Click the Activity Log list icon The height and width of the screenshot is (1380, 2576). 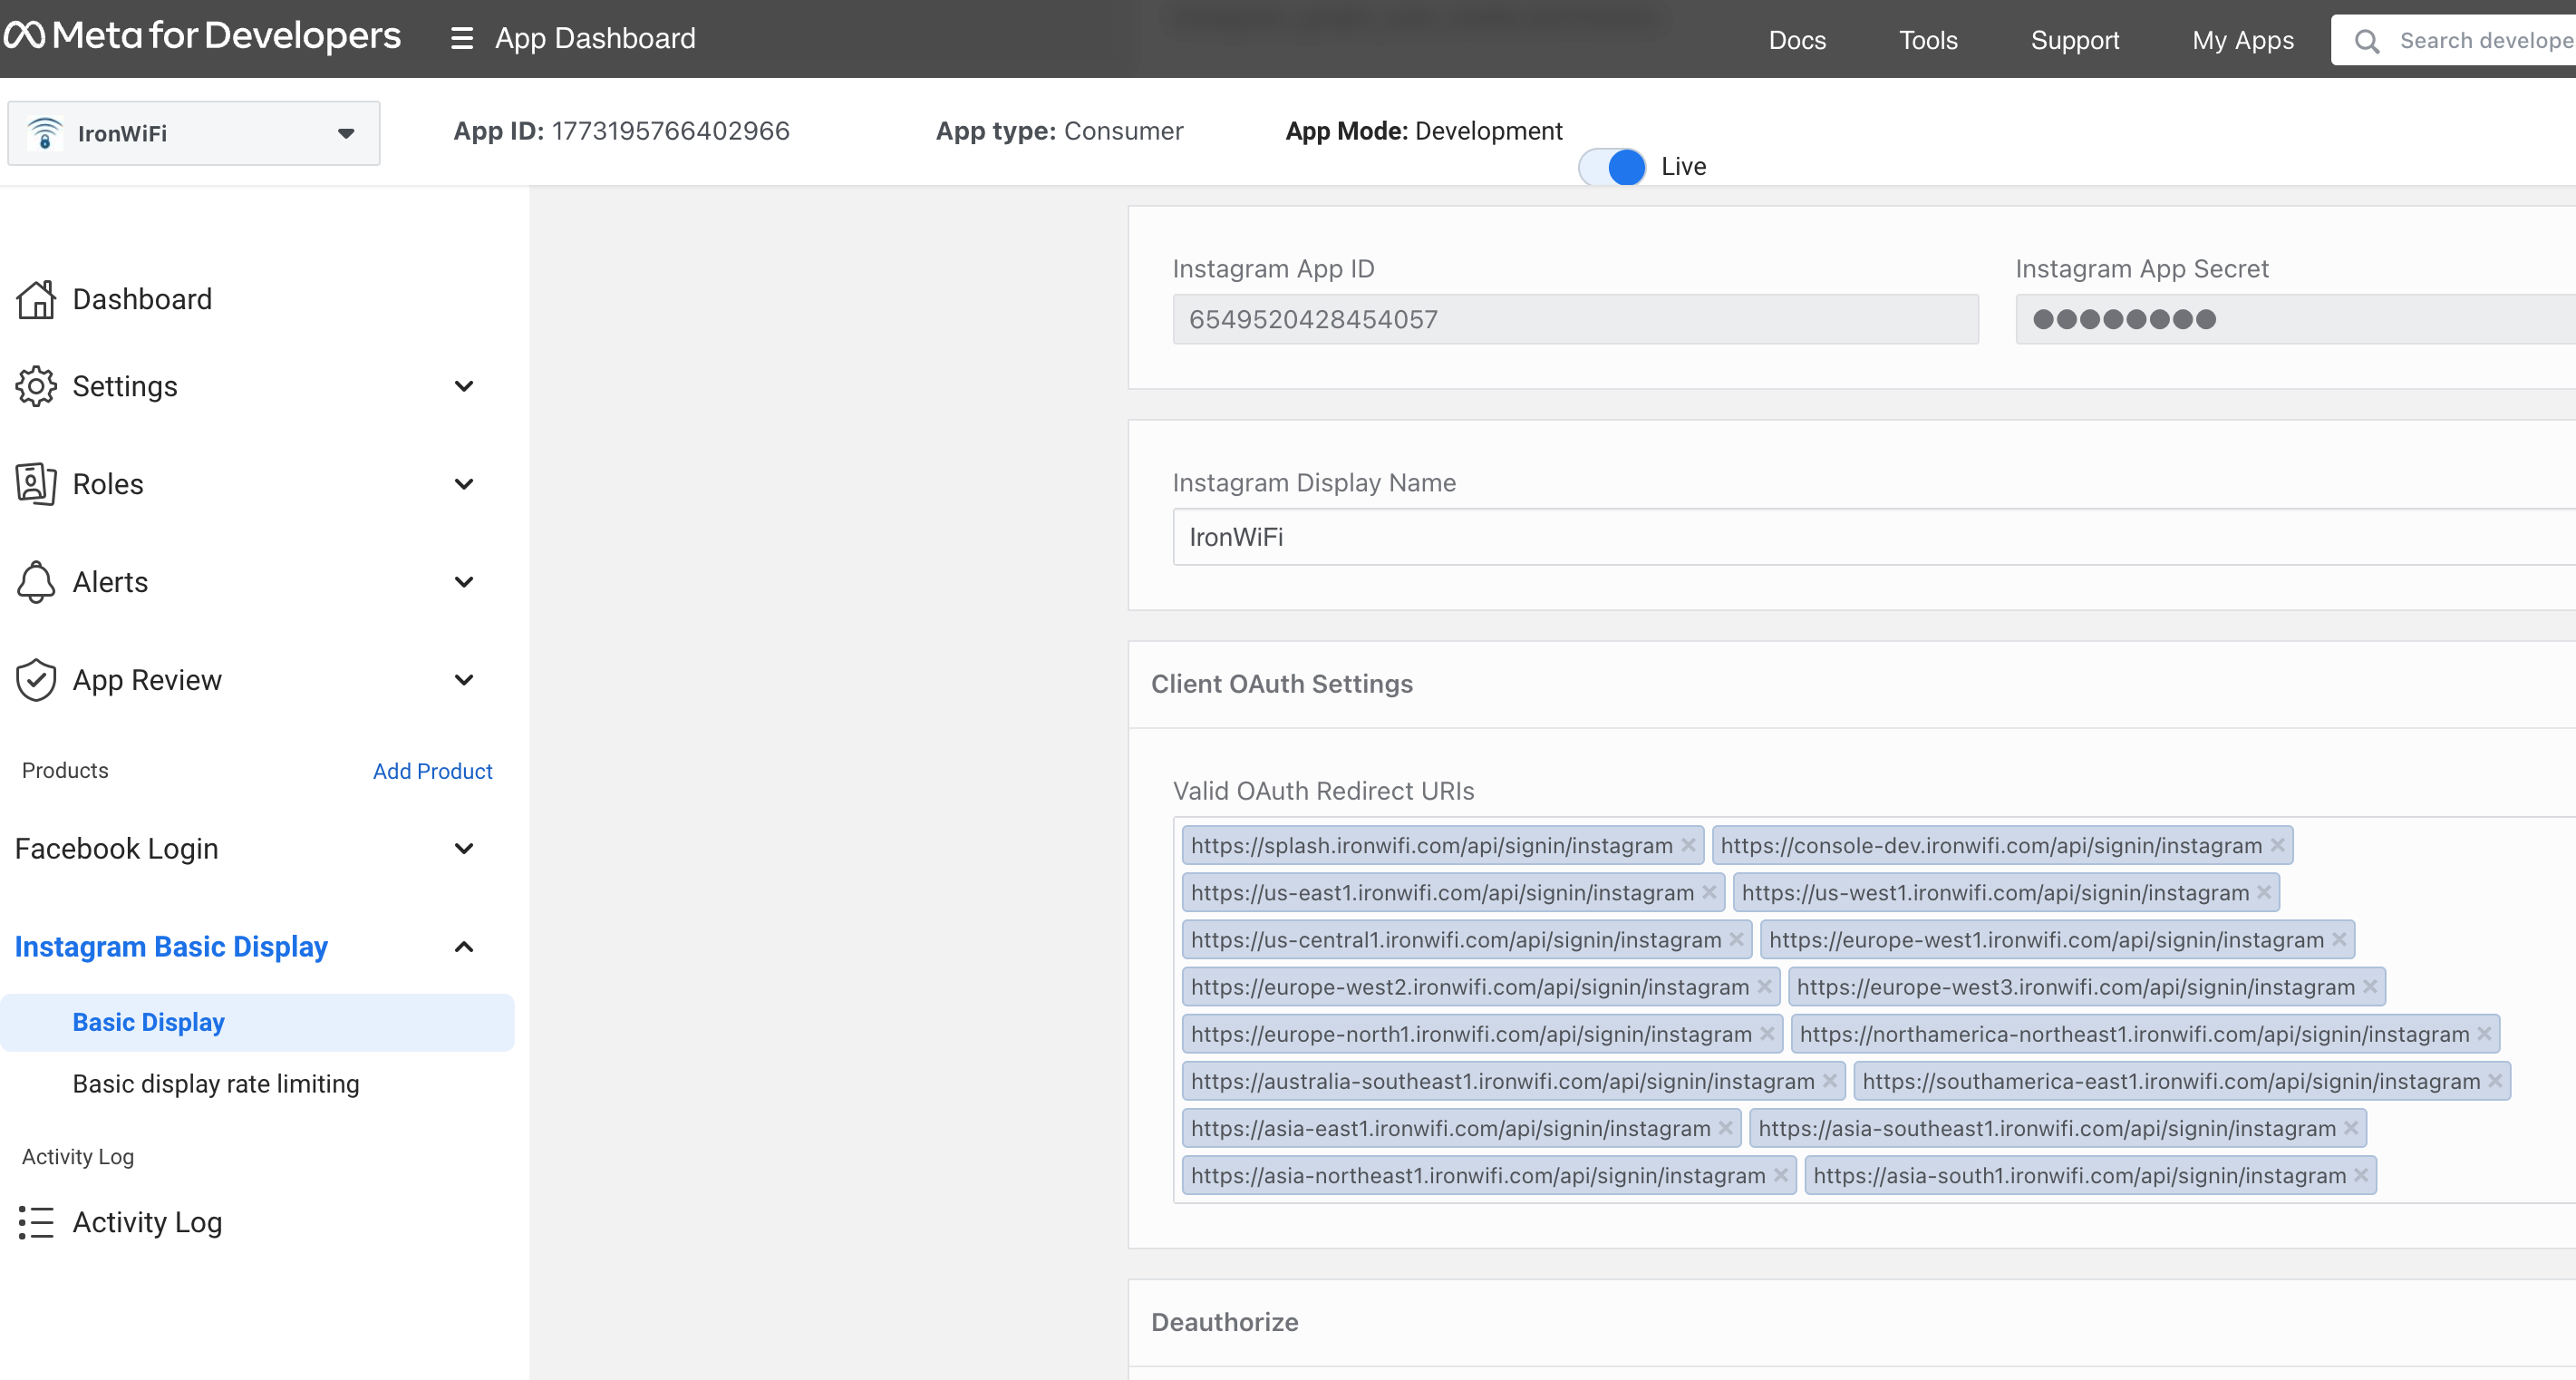[36, 1222]
